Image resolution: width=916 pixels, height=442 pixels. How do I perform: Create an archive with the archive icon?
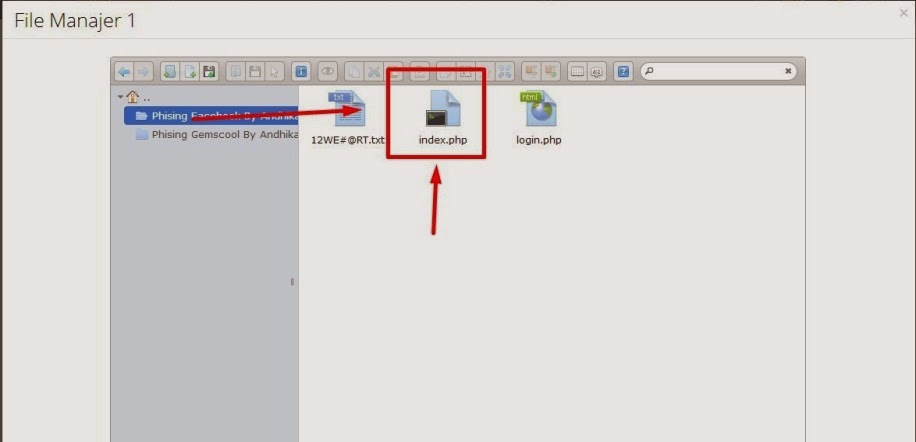[x=550, y=72]
